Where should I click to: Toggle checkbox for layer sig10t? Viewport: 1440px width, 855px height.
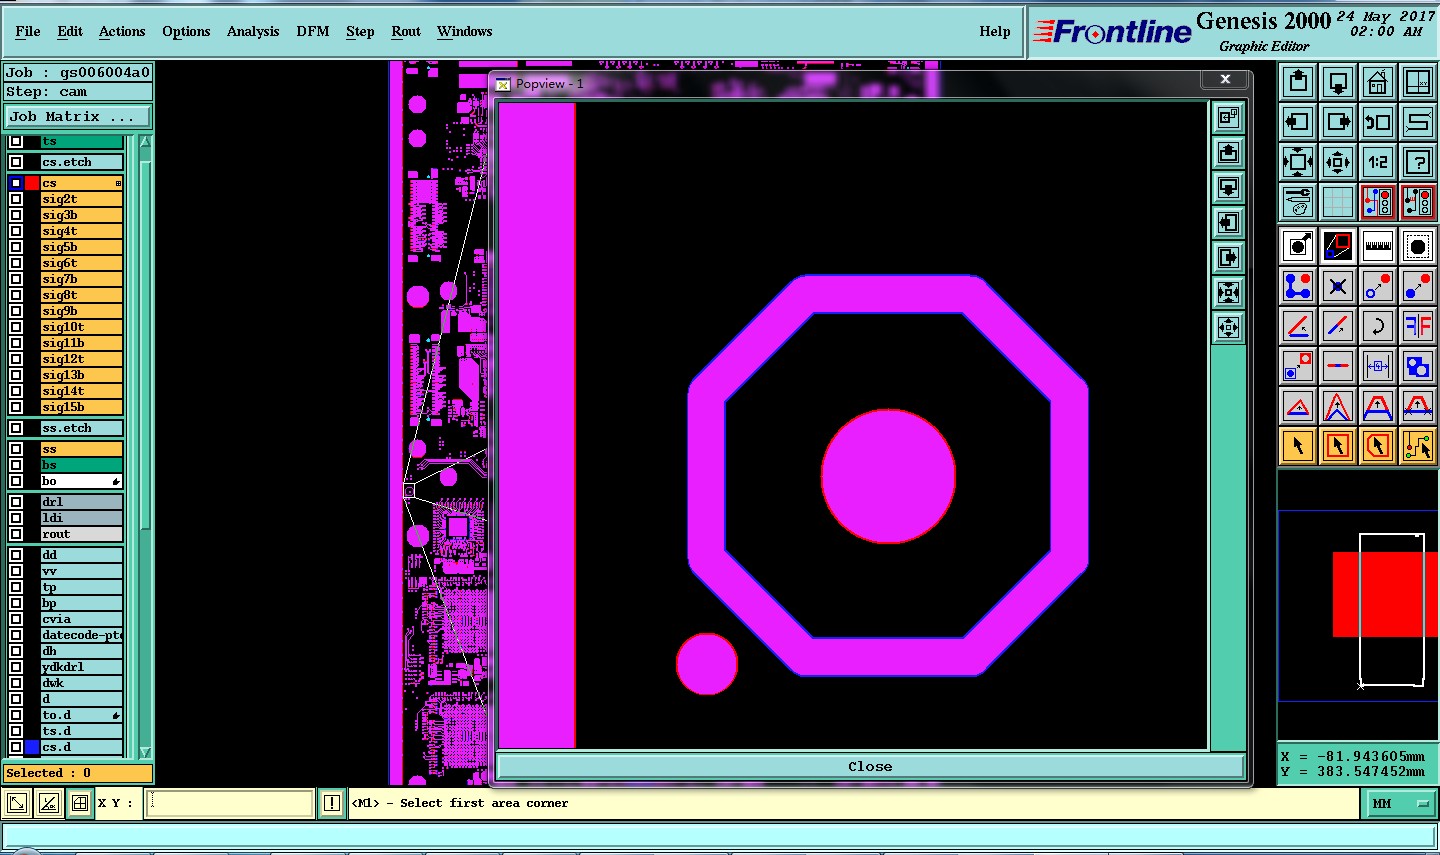(16, 327)
